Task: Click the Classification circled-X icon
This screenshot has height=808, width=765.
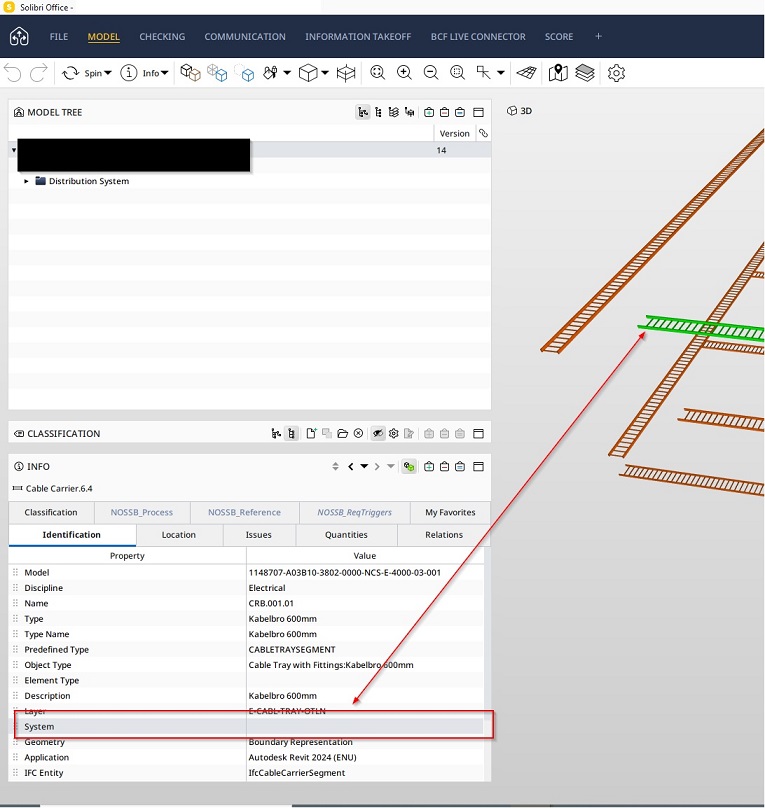Action: 359,433
